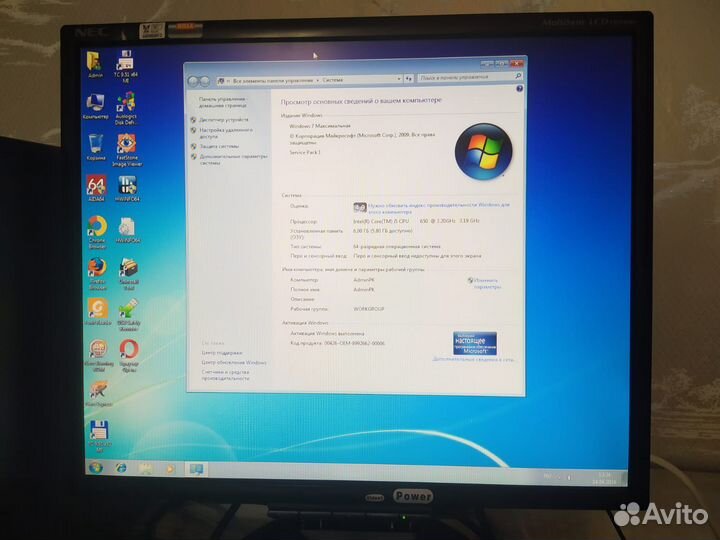Open the Windows Start menu orb
The image size is (720, 540).
tap(96, 468)
